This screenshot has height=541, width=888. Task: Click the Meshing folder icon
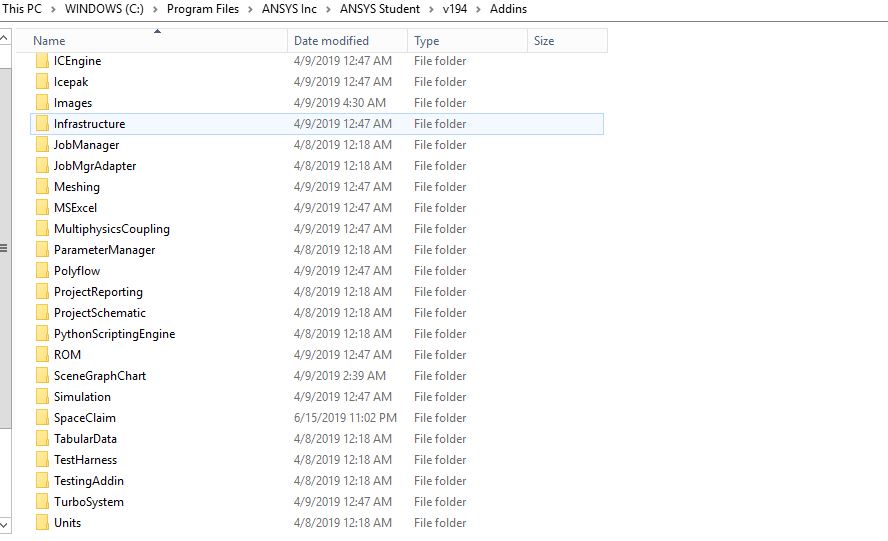(x=42, y=186)
